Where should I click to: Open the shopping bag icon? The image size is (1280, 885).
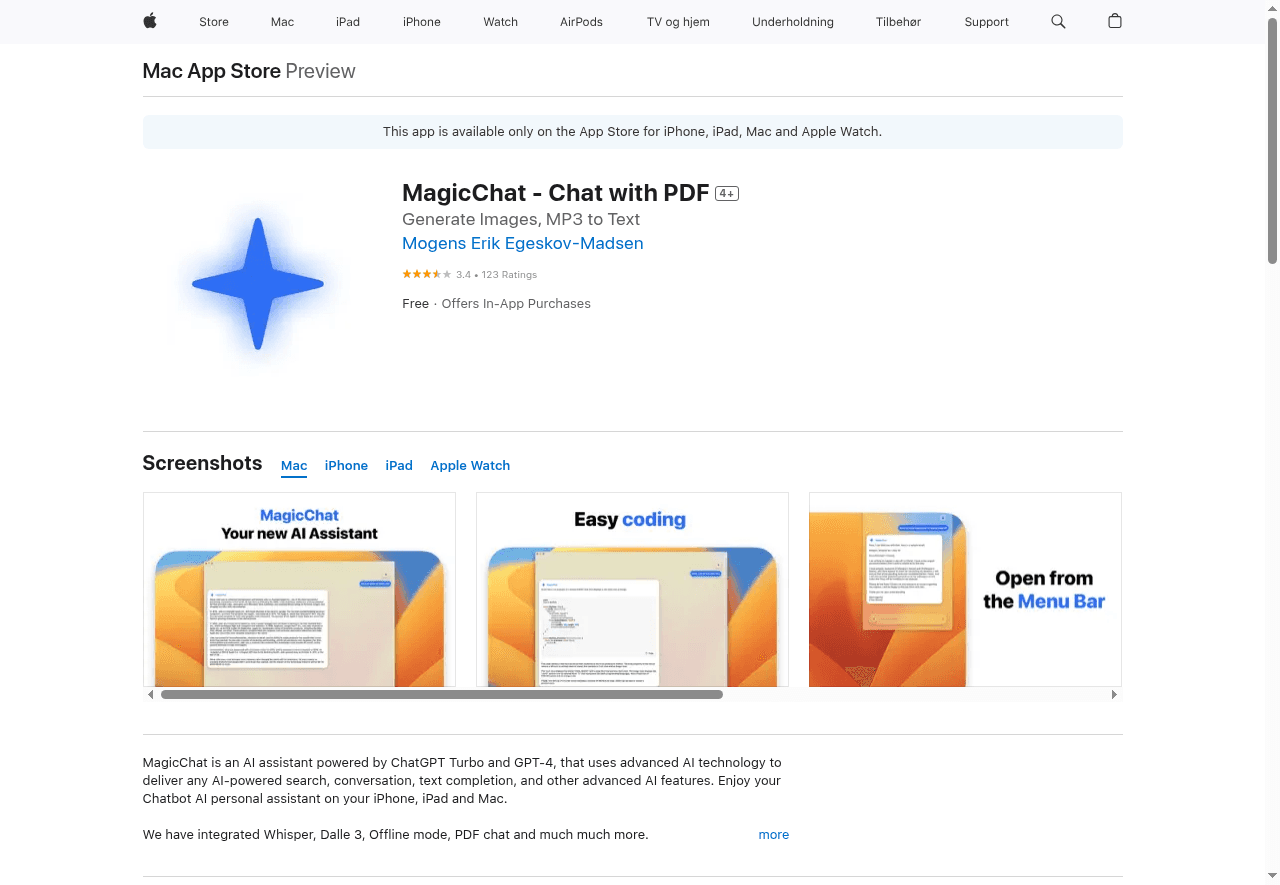click(x=1114, y=21)
